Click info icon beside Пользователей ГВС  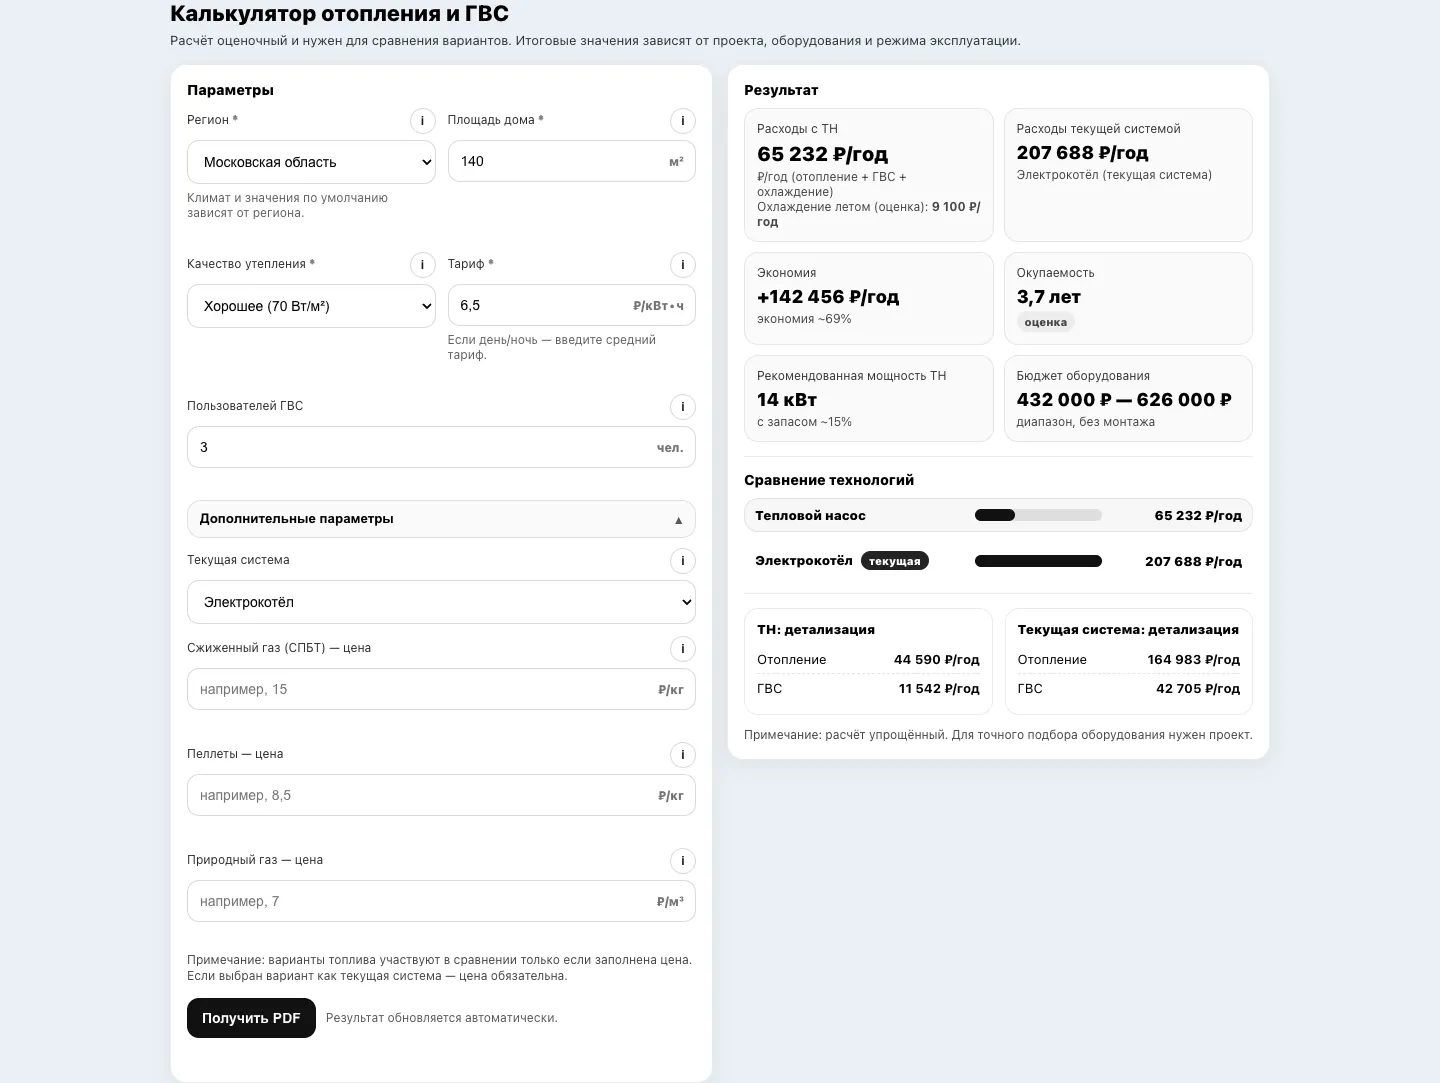(x=683, y=407)
